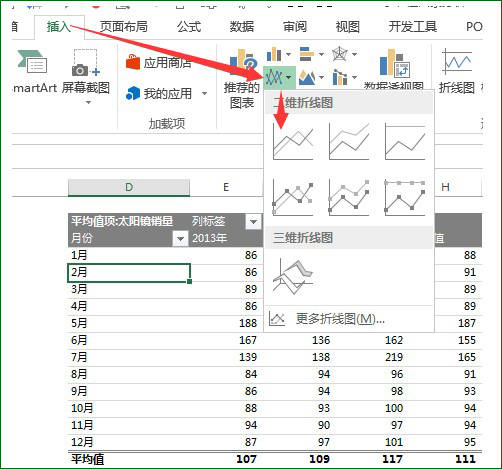Click the bold total 117
This screenshot has height=469, width=502.
tap(393, 460)
